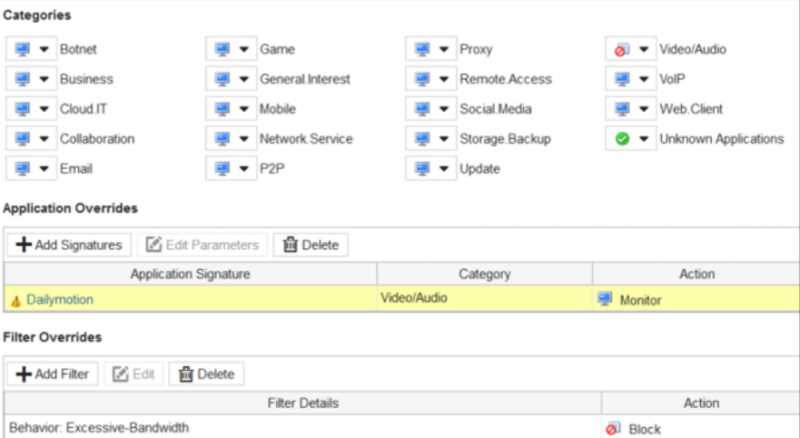The width and height of the screenshot is (800, 438).
Task: Click Delete under Filter Overrides
Action: pos(206,374)
